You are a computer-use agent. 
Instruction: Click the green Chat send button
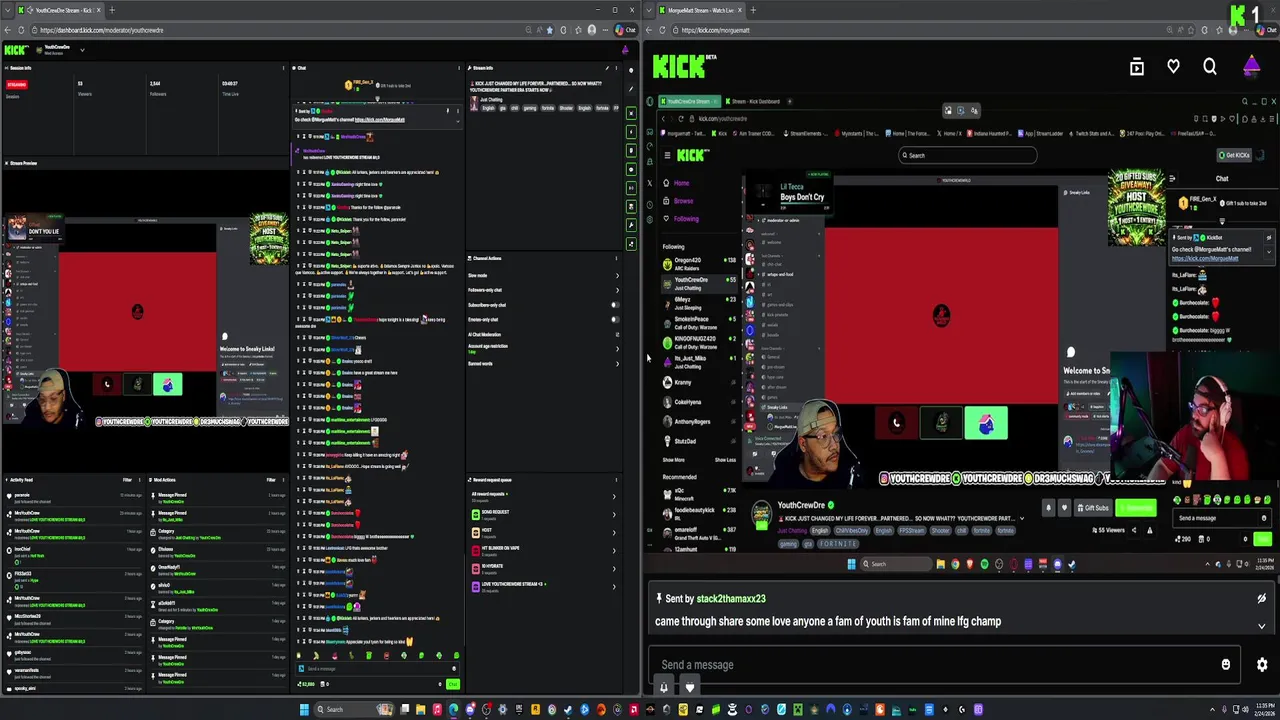tap(453, 684)
